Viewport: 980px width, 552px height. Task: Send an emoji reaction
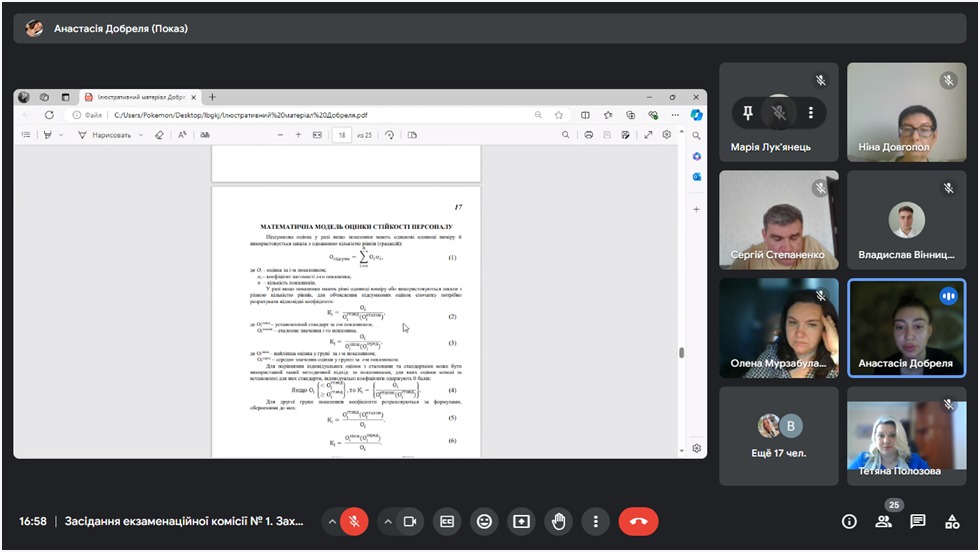click(x=485, y=521)
